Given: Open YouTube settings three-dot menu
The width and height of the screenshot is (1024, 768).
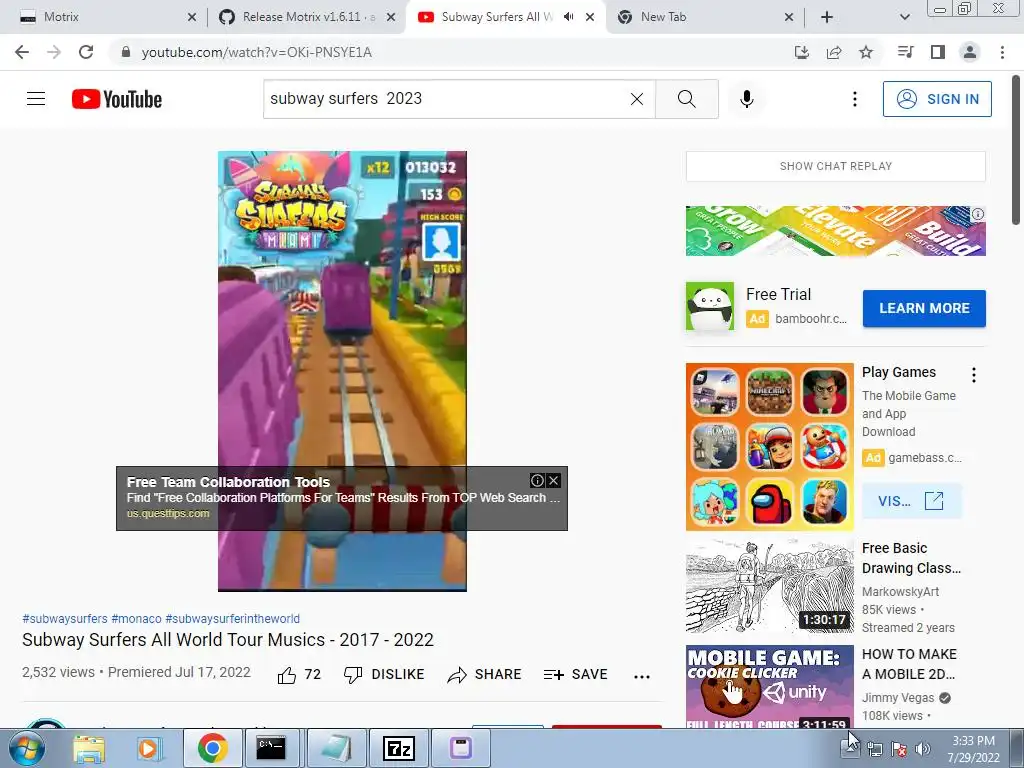Looking at the screenshot, I should [854, 99].
